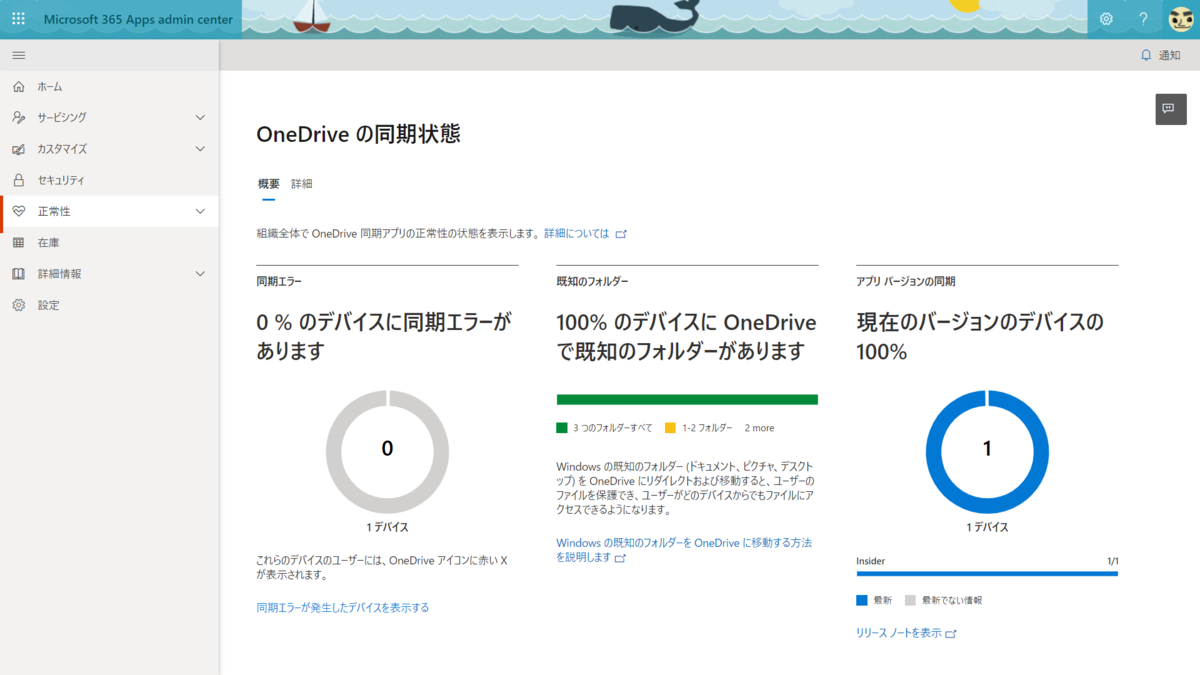The image size is (1200, 675).
Task: Click 通知 notifications label
Action: pos(1170,55)
